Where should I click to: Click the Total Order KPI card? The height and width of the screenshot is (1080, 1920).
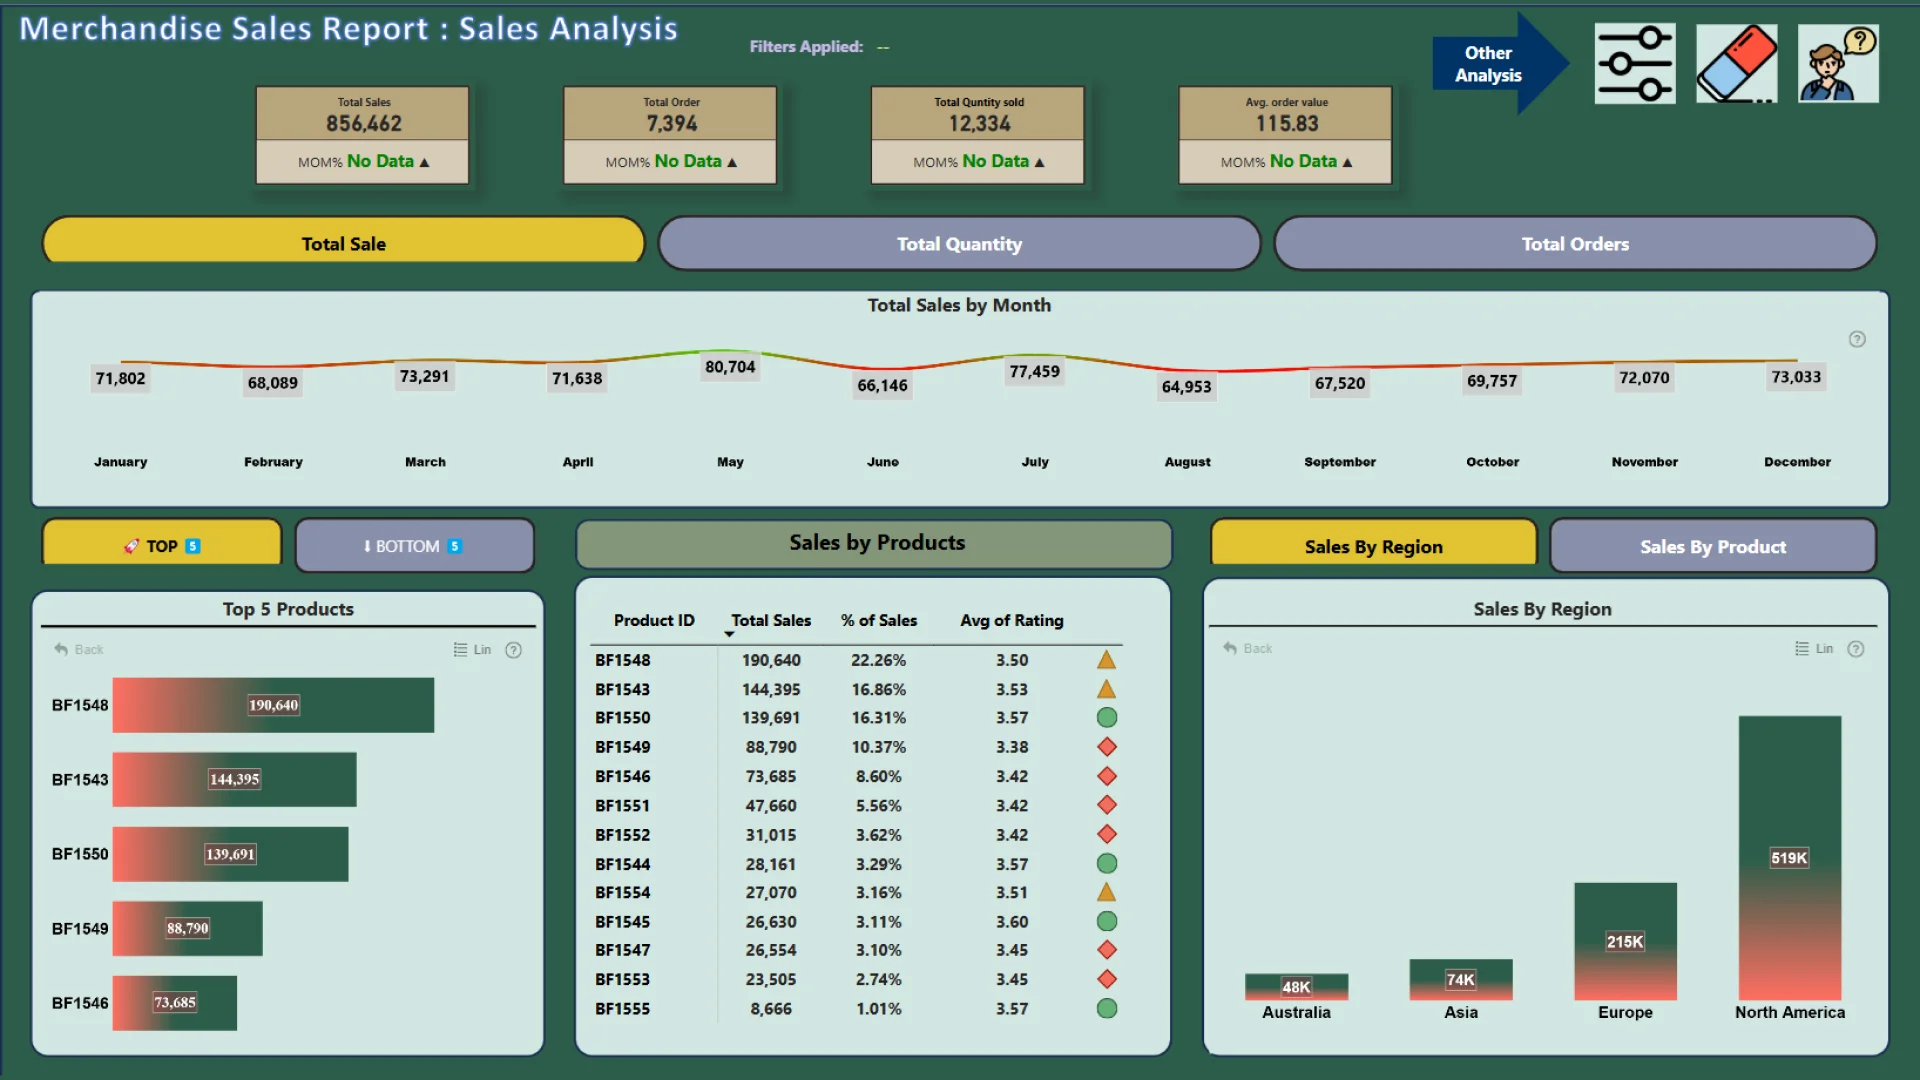click(671, 134)
